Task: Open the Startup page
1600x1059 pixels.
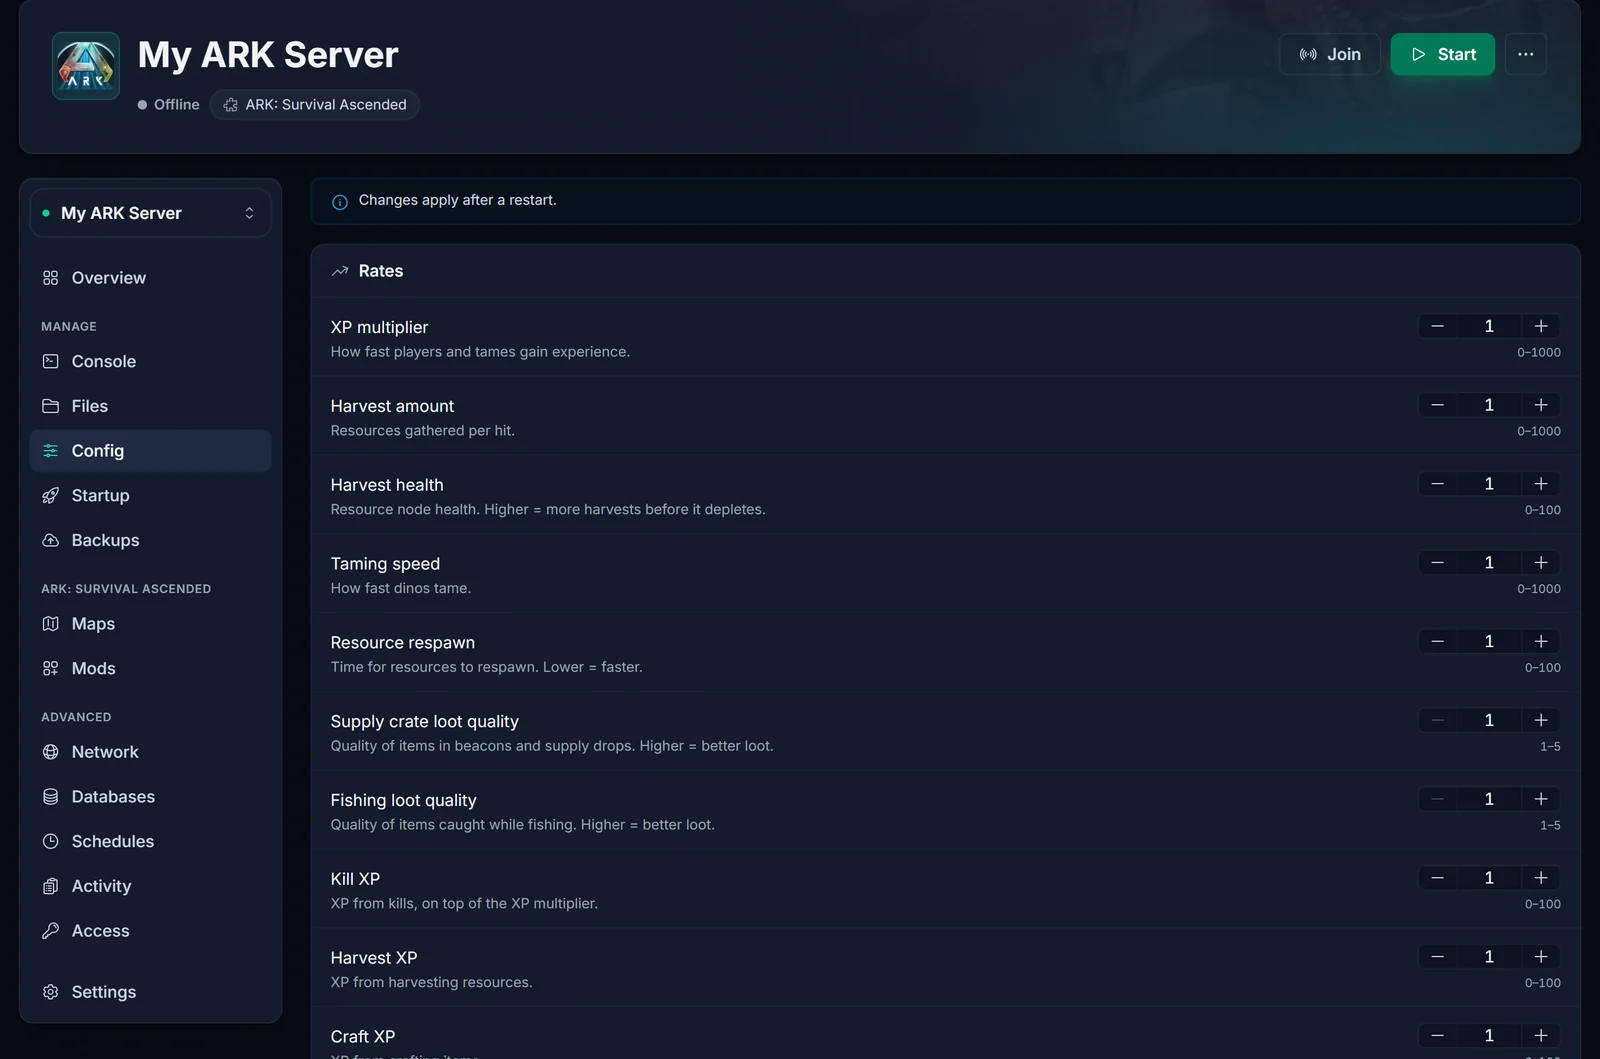Action: [150, 496]
